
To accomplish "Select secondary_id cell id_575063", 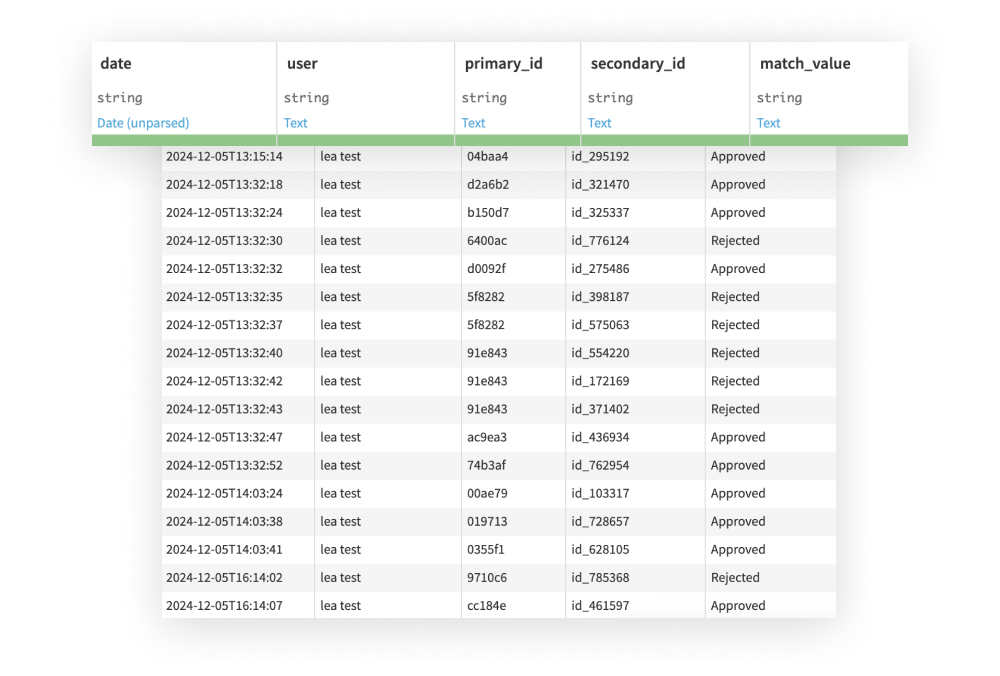I will [x=600, y=325].
